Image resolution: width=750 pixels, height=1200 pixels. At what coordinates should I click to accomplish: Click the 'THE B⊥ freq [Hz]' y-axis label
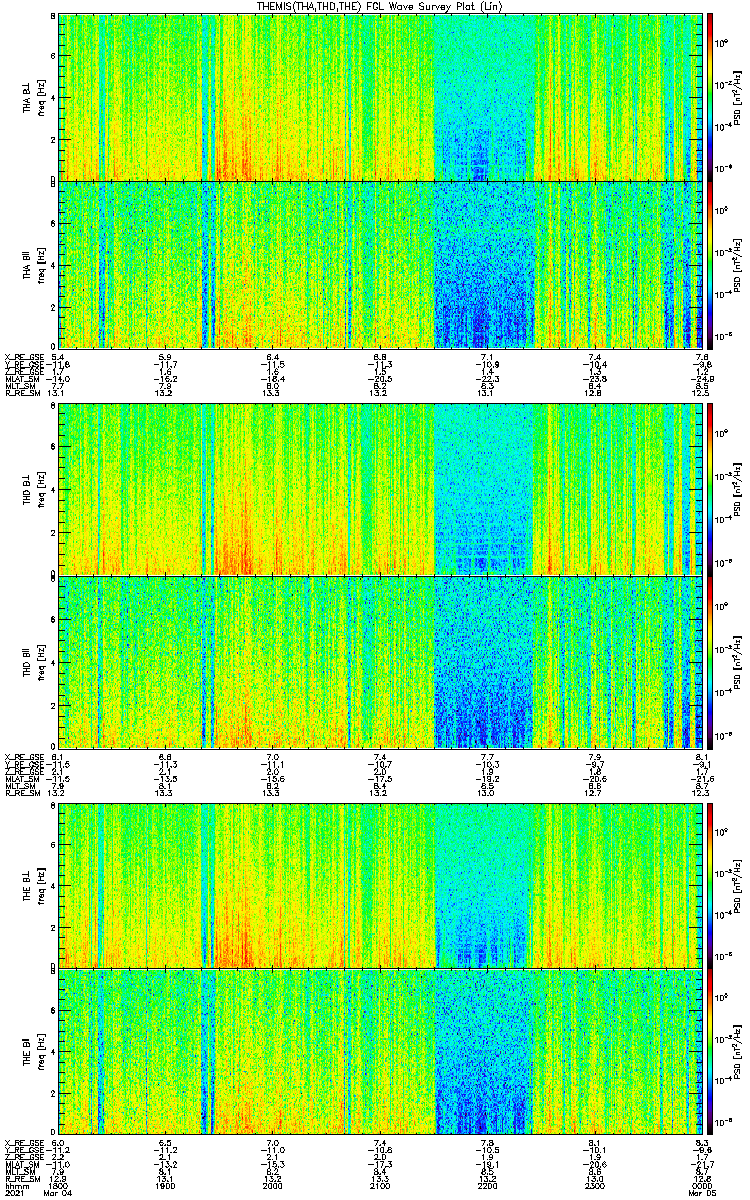35,885
